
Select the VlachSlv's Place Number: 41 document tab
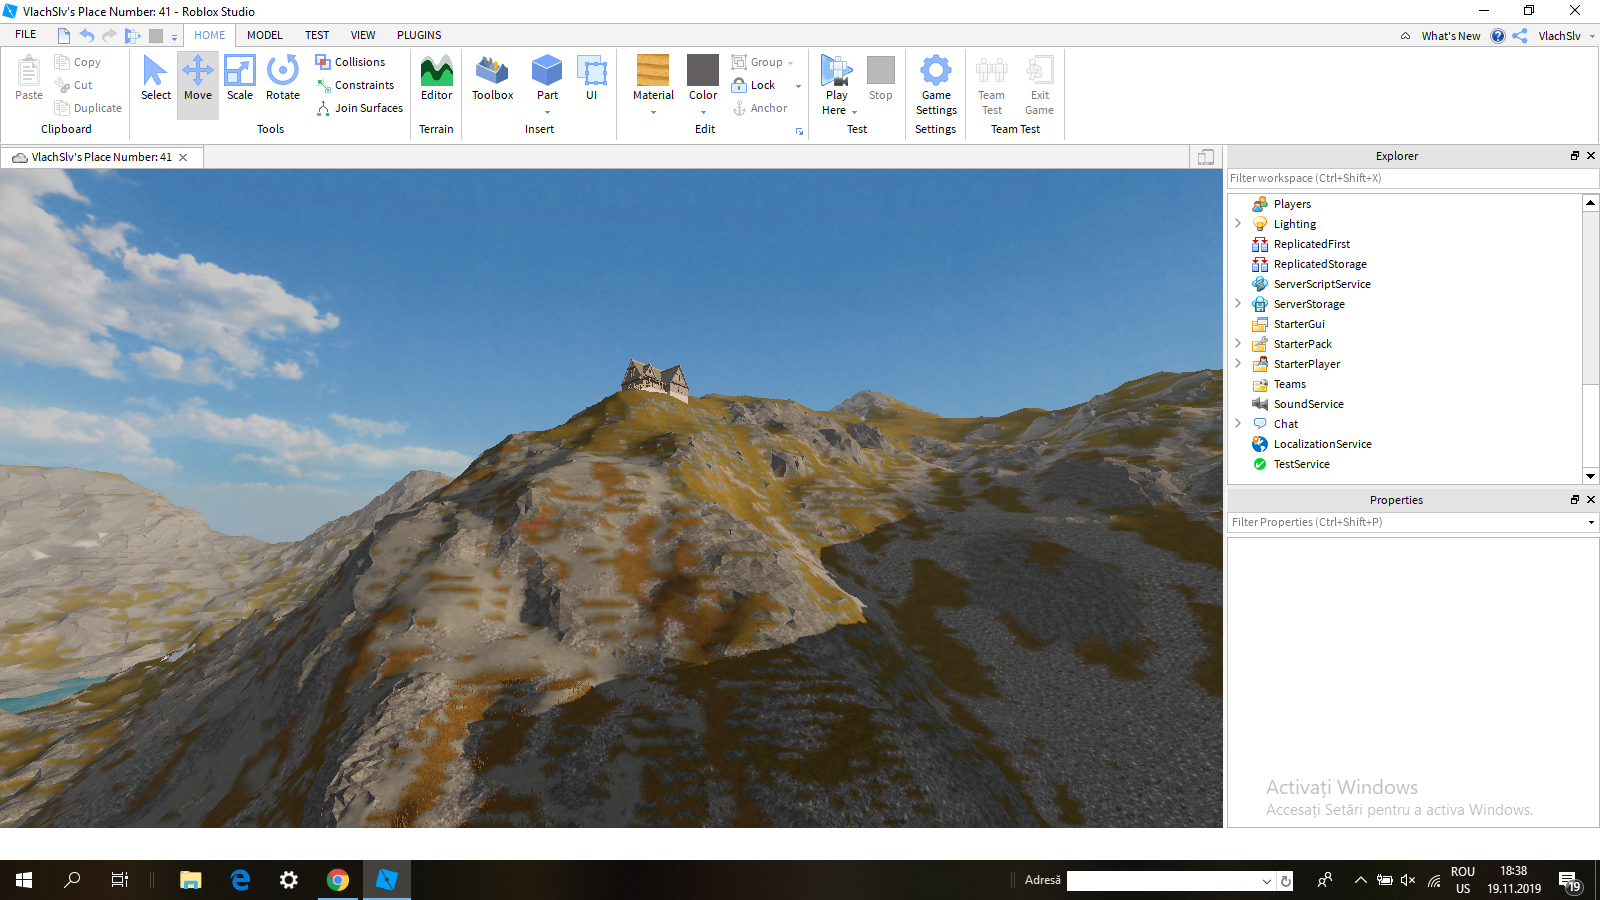point(101,157)
